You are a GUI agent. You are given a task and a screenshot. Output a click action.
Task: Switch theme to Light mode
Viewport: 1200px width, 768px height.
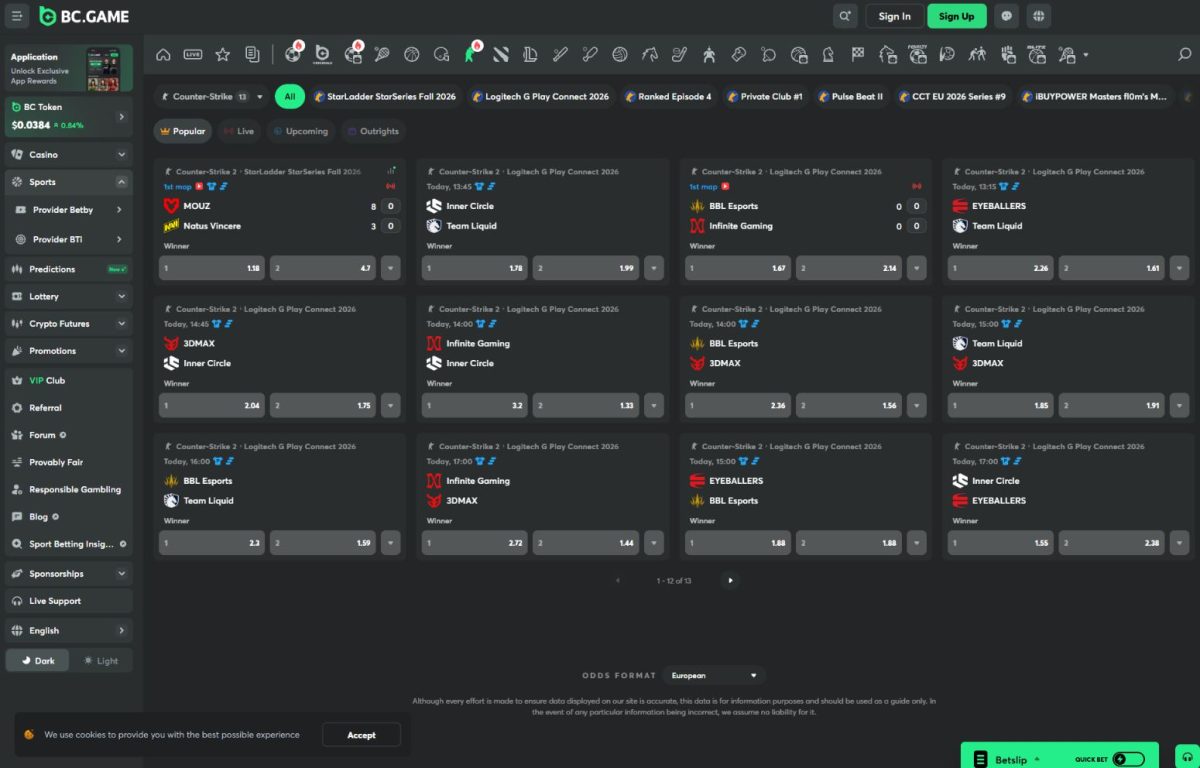pos(101,661)
